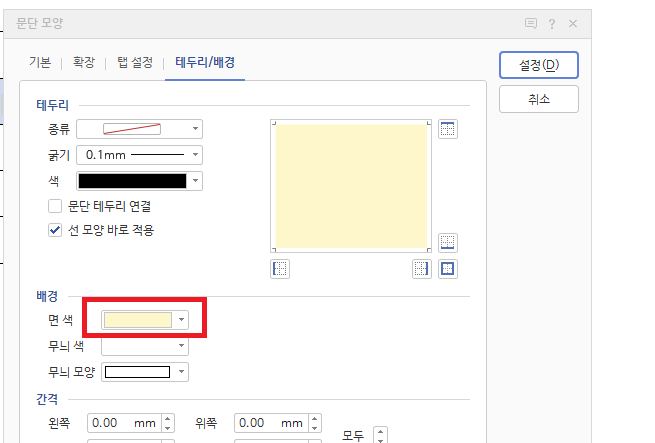Switch to the 기본 tab

coord(40,63)
